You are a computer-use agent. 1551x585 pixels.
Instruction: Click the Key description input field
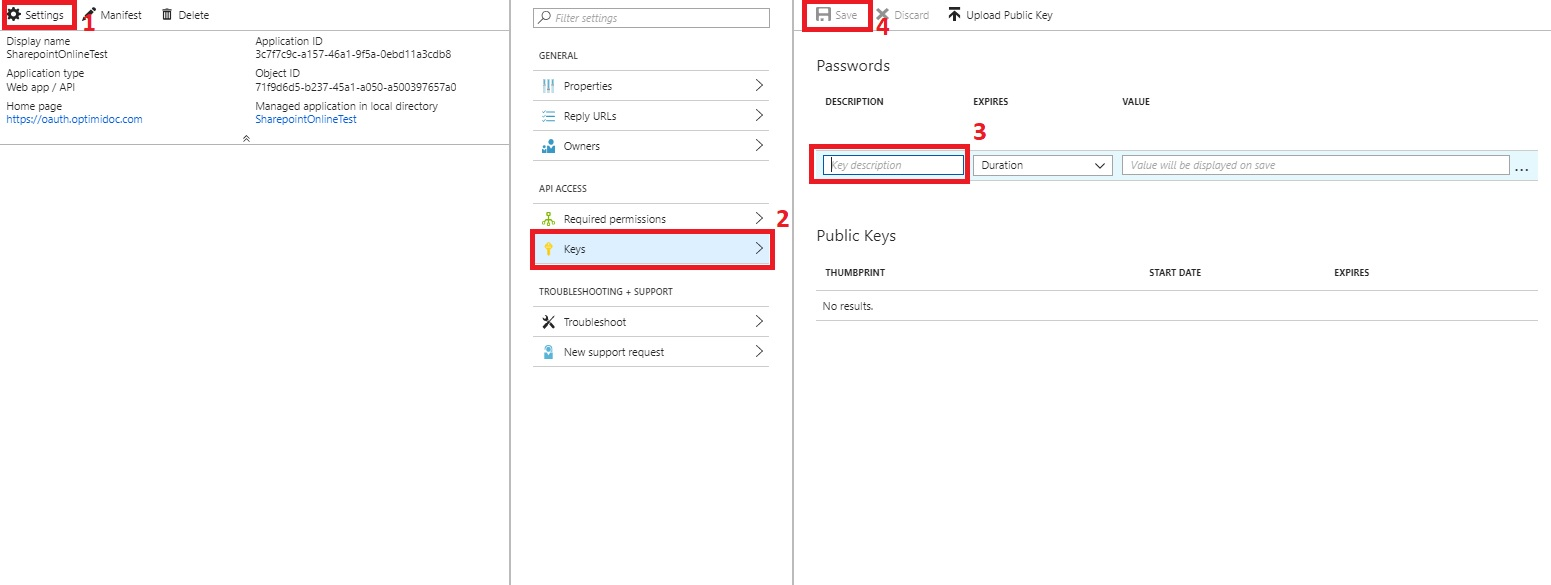point(893,165)
